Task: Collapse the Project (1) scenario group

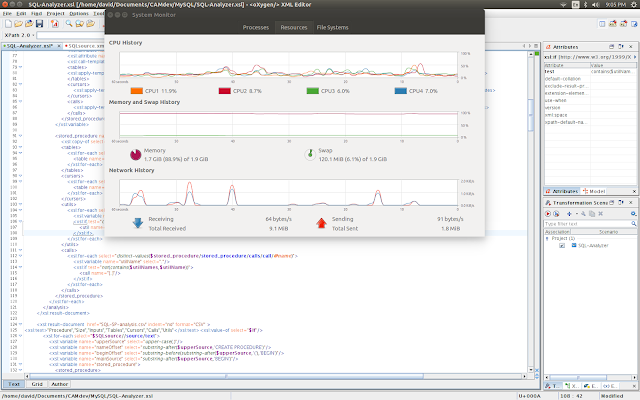Action: click(547, 238)
